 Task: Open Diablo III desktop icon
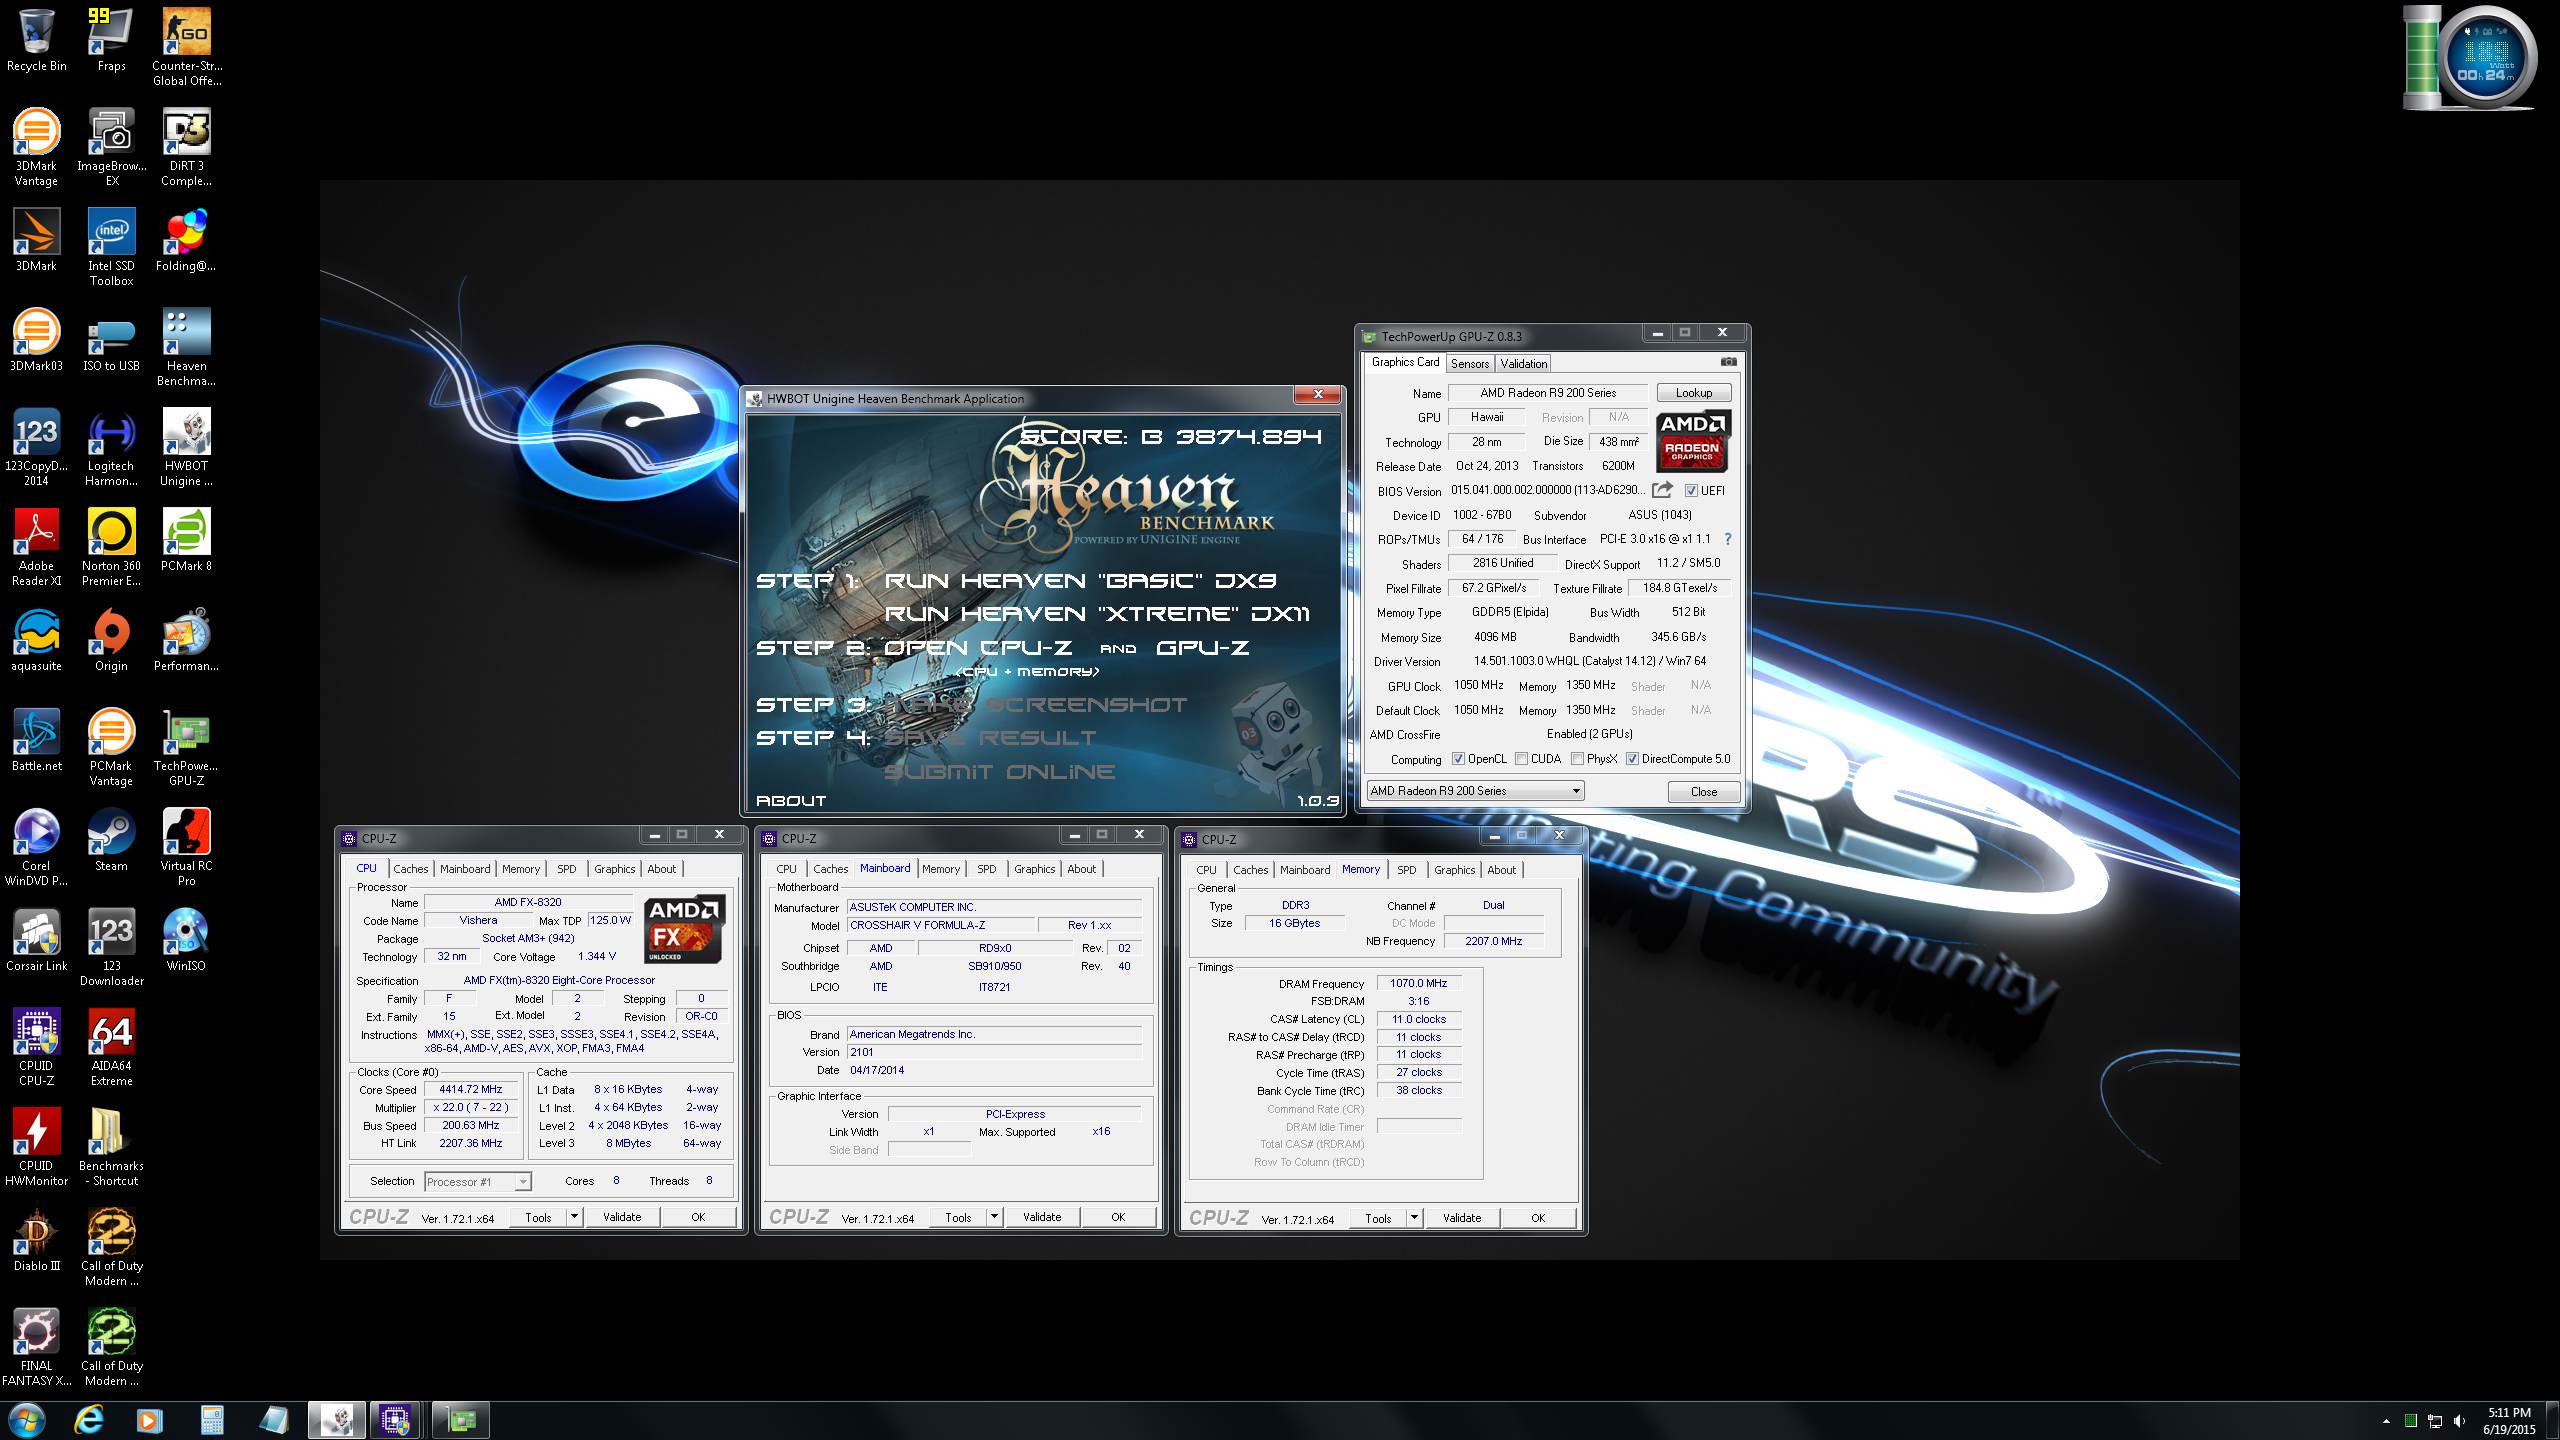pos(37,1240)
